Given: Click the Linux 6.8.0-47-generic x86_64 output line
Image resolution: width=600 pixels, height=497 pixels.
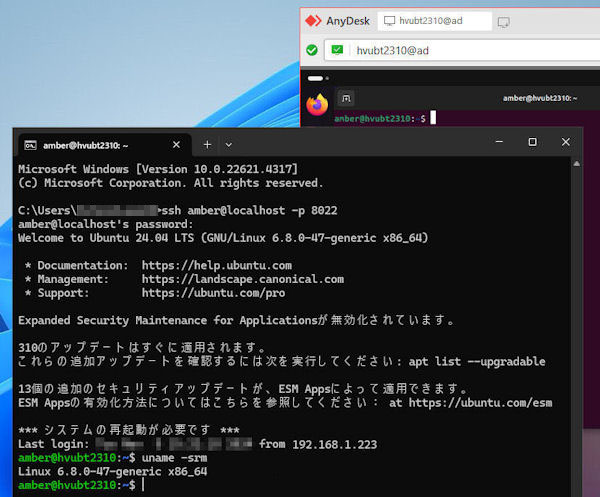Looking at the screenshot, I should point(112,471).
